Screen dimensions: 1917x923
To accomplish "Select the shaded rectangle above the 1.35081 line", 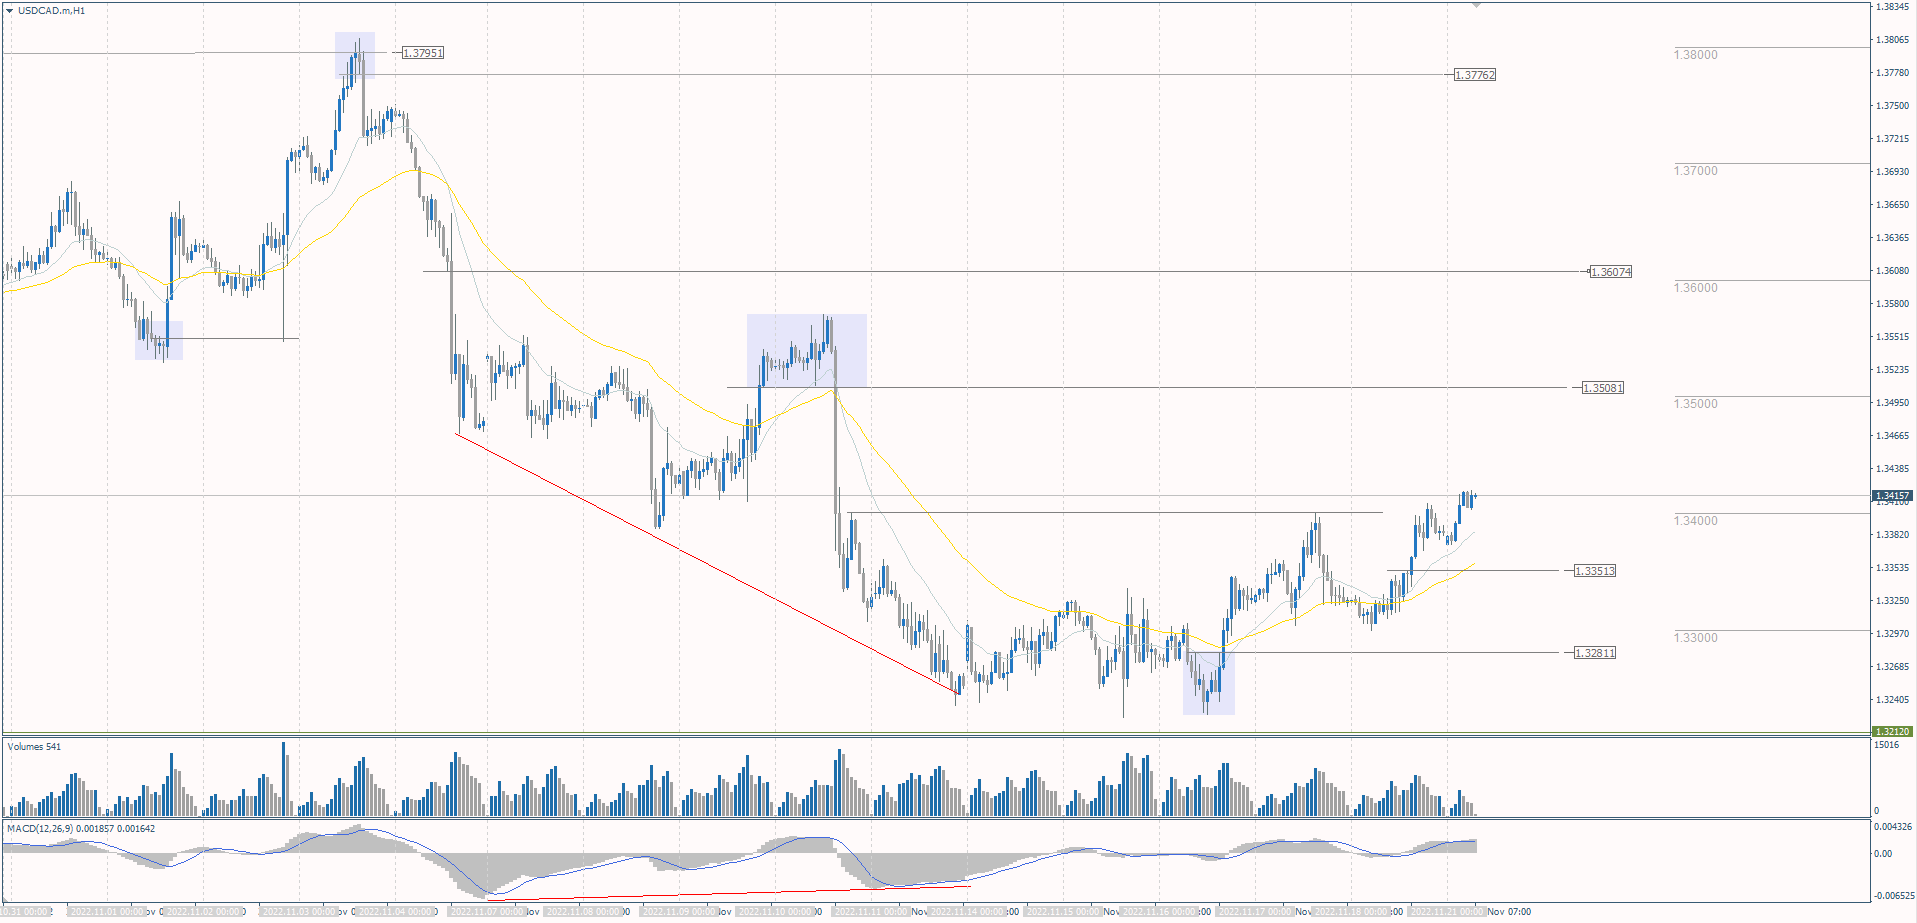I will (807, 351).
